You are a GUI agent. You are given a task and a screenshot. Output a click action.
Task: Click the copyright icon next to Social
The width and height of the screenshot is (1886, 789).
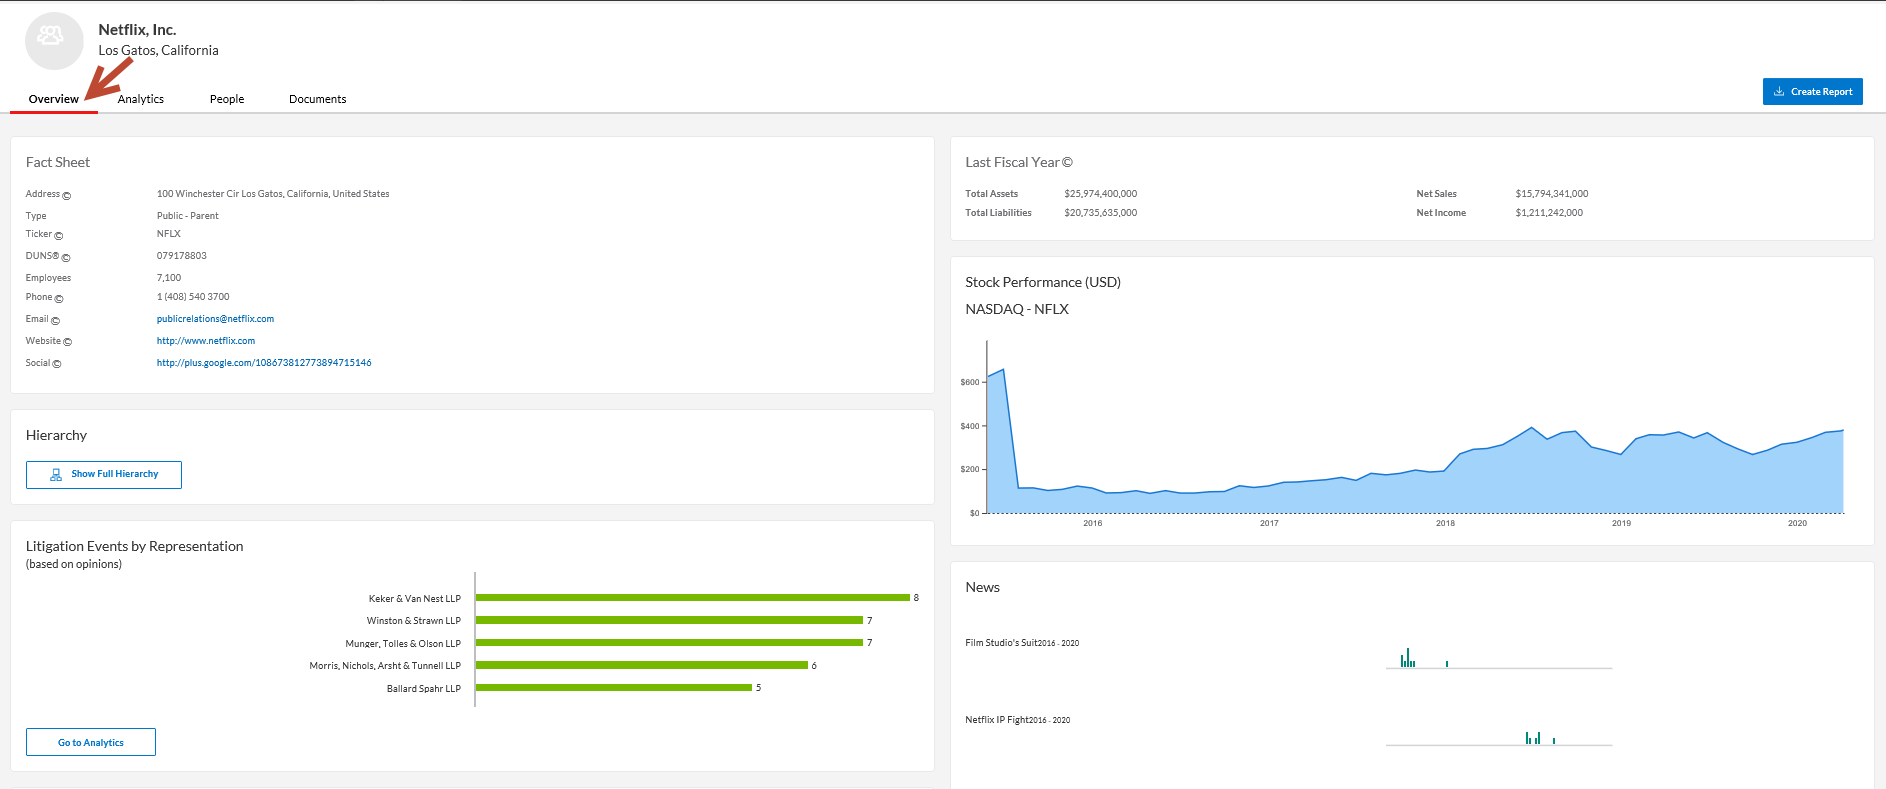click(x=57, y=364)
